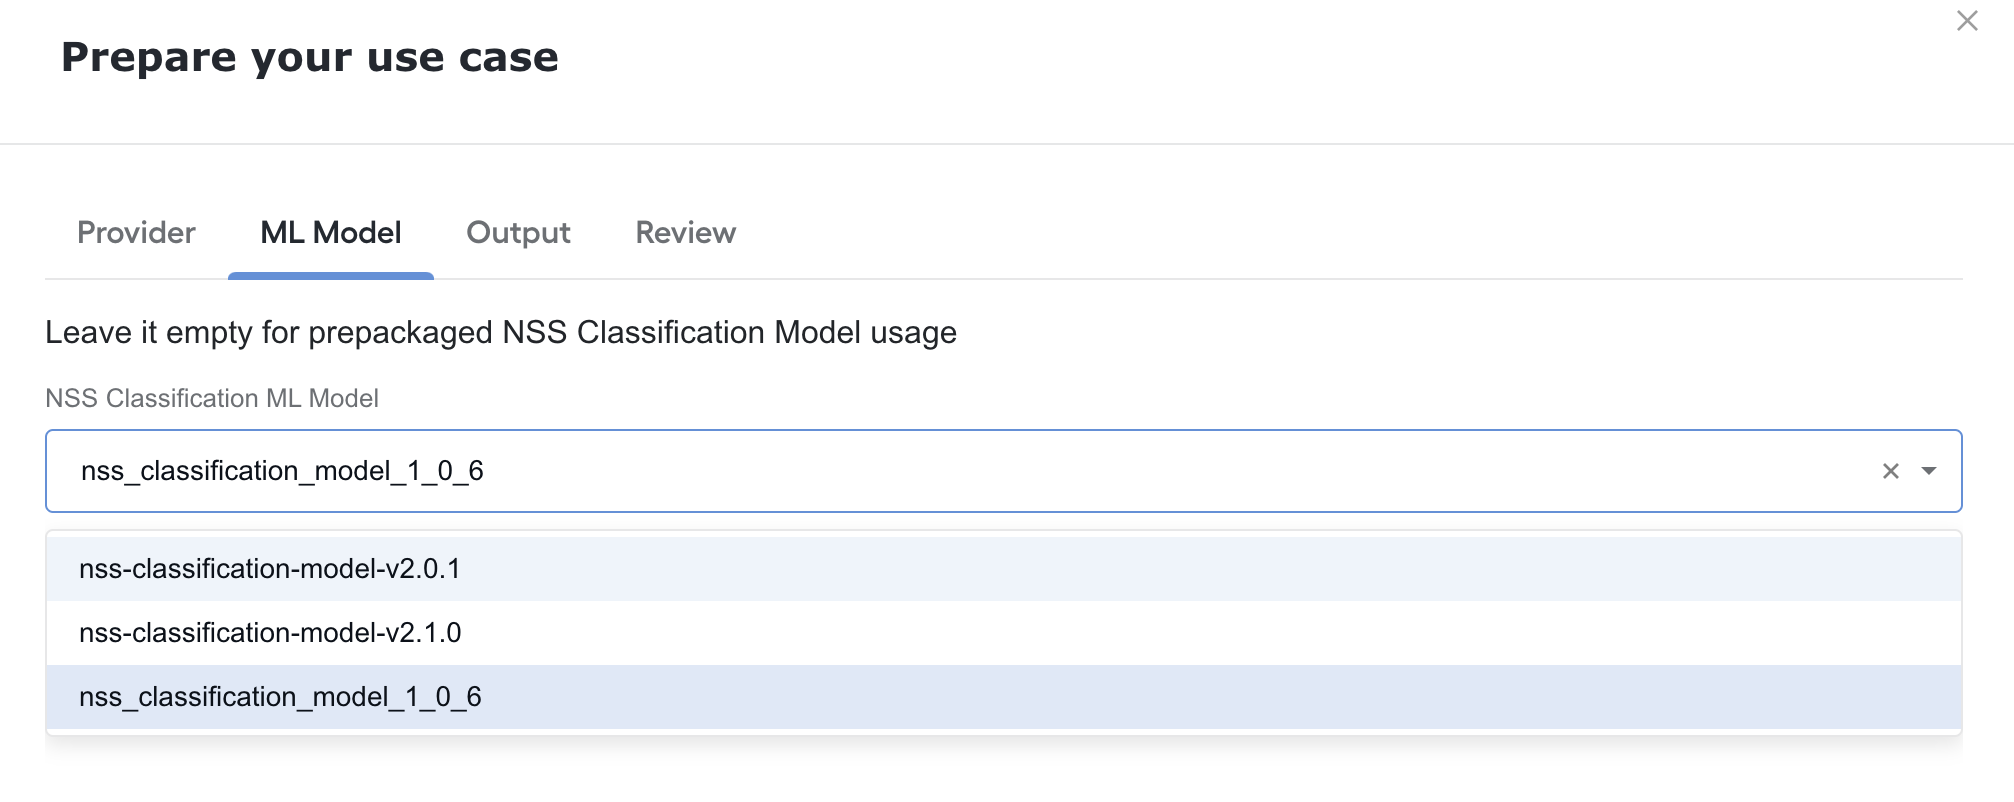Click the blue underline beneath ML Model tab
Image resolution: width=2014 pixels, height=802 pixels.
[331, 276]
